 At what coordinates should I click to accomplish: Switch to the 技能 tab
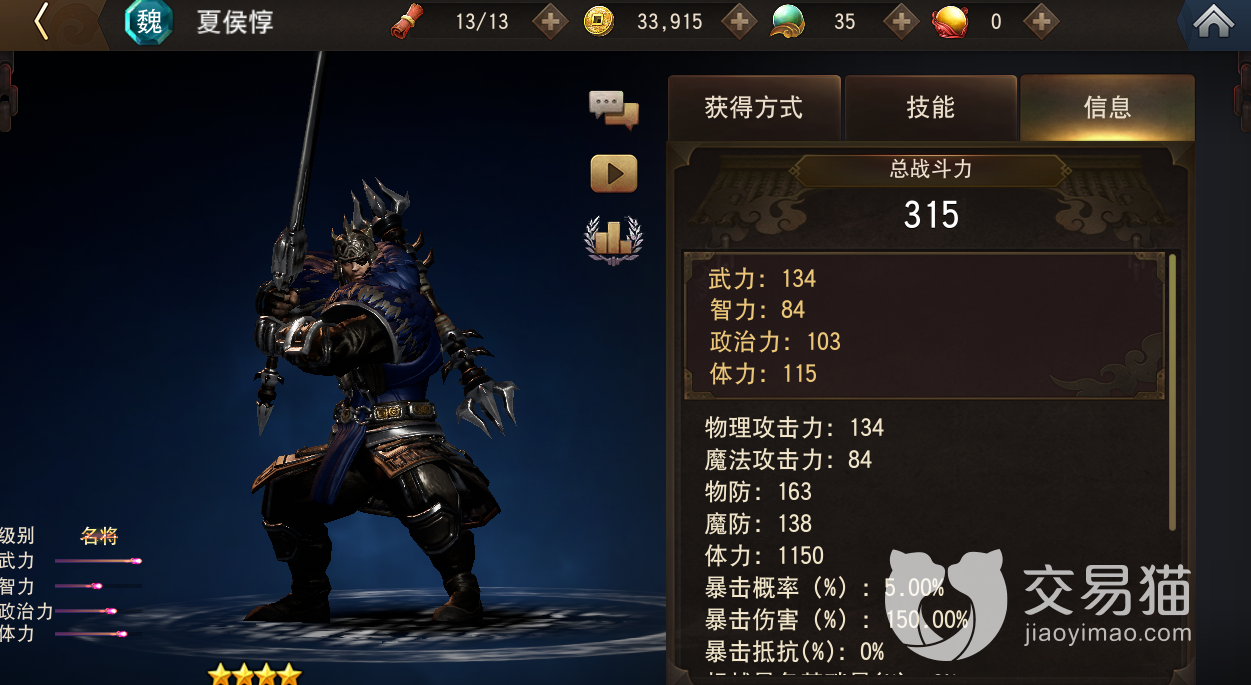[x=931, y=108]
